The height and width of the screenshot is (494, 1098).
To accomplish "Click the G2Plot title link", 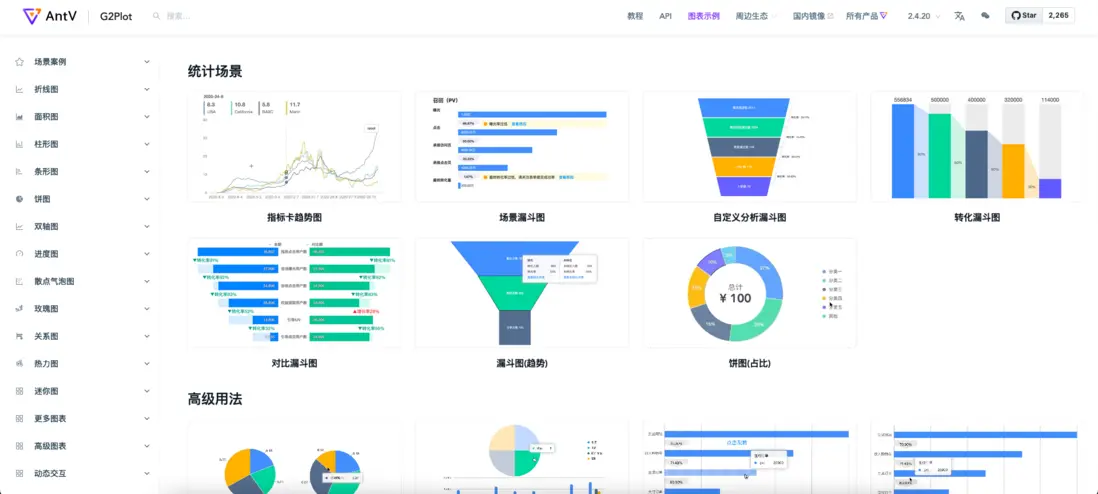I will [116, 16].
